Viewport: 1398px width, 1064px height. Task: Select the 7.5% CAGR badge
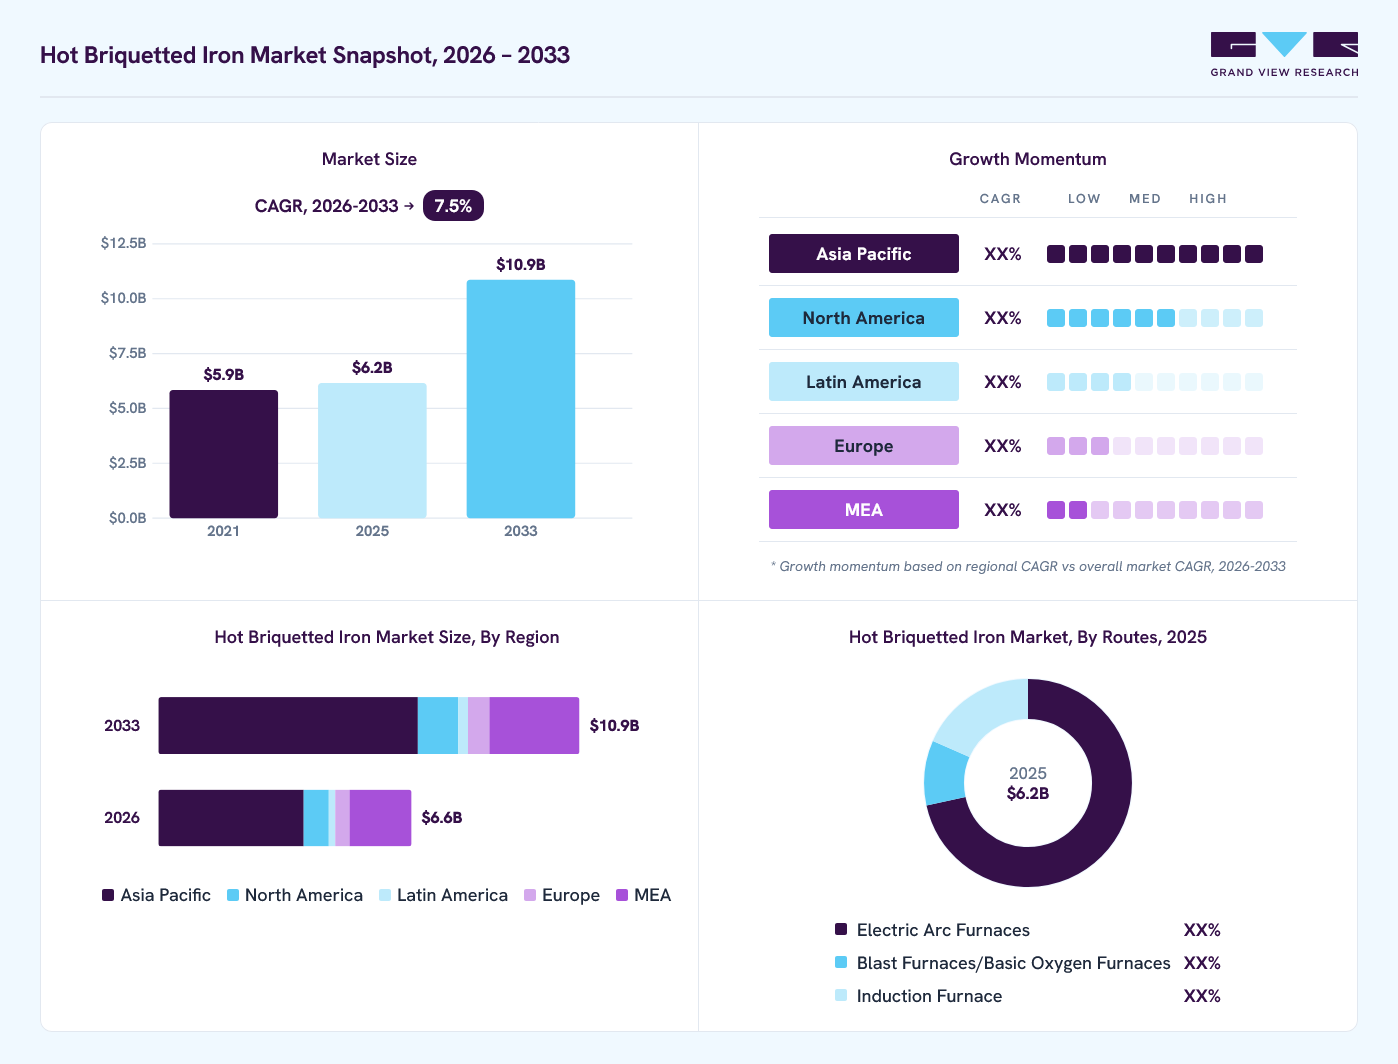[453, 206]
